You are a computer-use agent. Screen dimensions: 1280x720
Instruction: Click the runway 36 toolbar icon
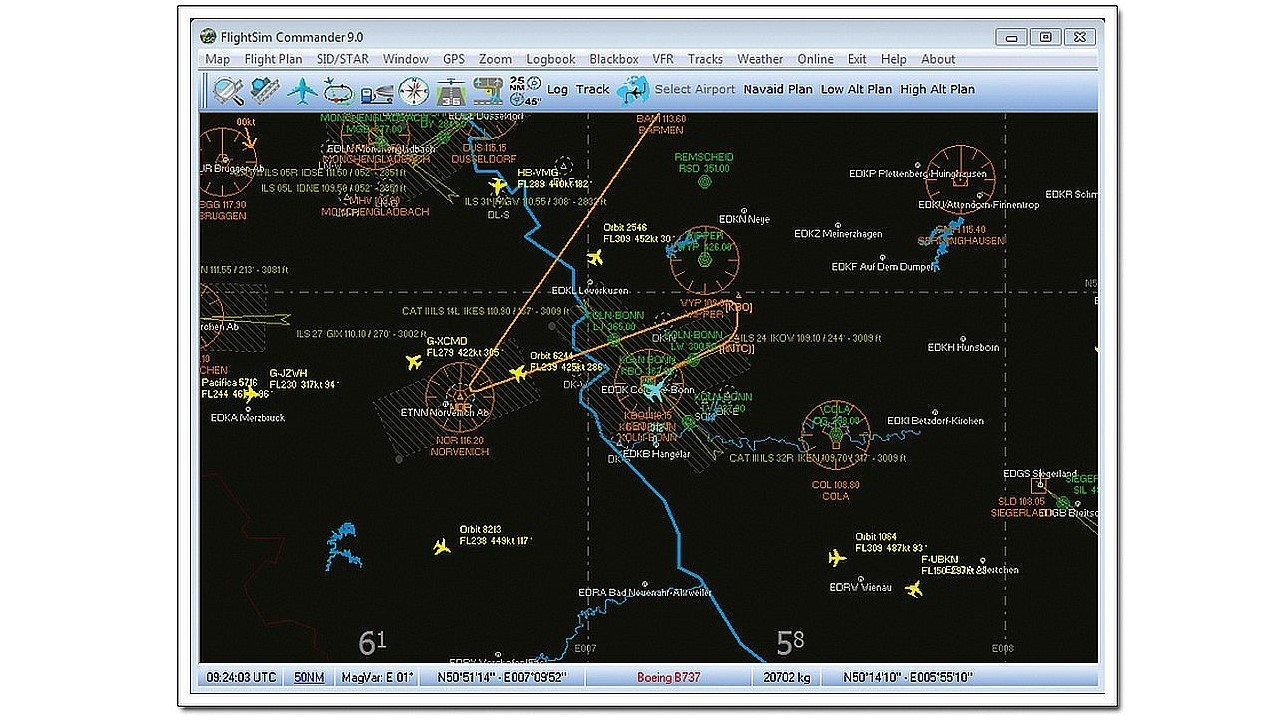pyautogui.click(x=451, y=91)
